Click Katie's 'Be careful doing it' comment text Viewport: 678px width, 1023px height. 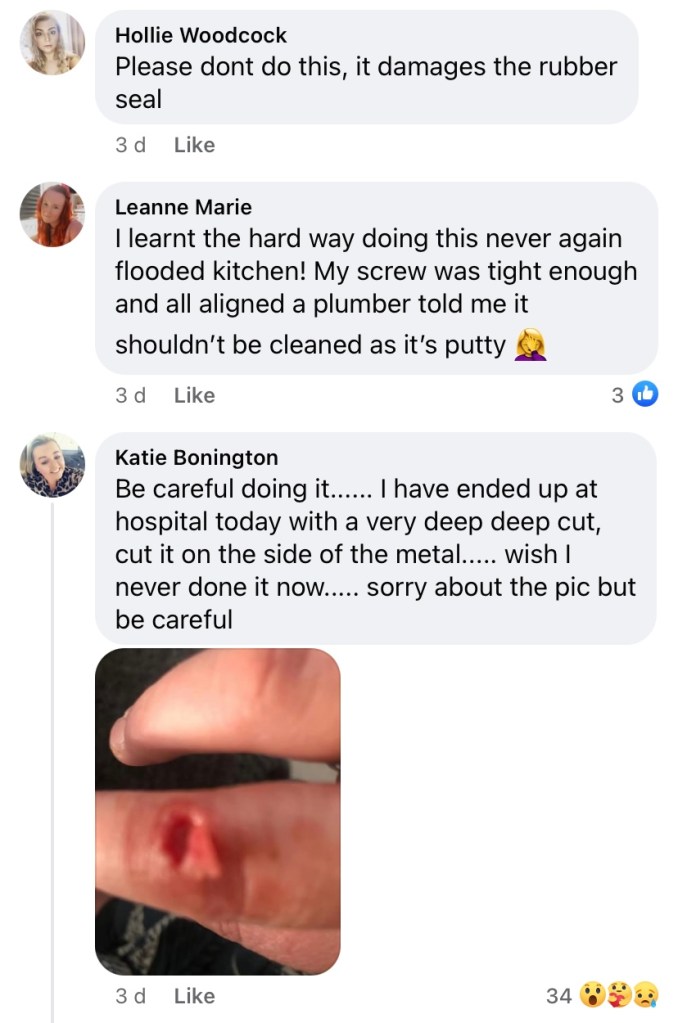pyautogui.click(x=375, y=554)
